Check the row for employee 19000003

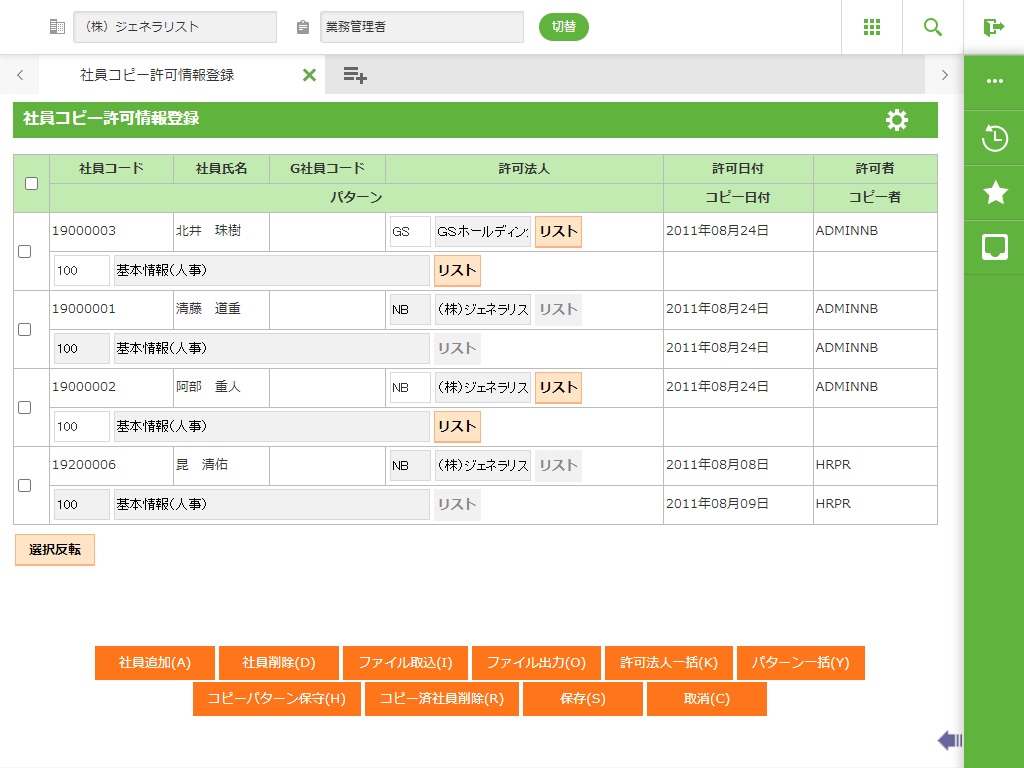[x=25, y=251]
